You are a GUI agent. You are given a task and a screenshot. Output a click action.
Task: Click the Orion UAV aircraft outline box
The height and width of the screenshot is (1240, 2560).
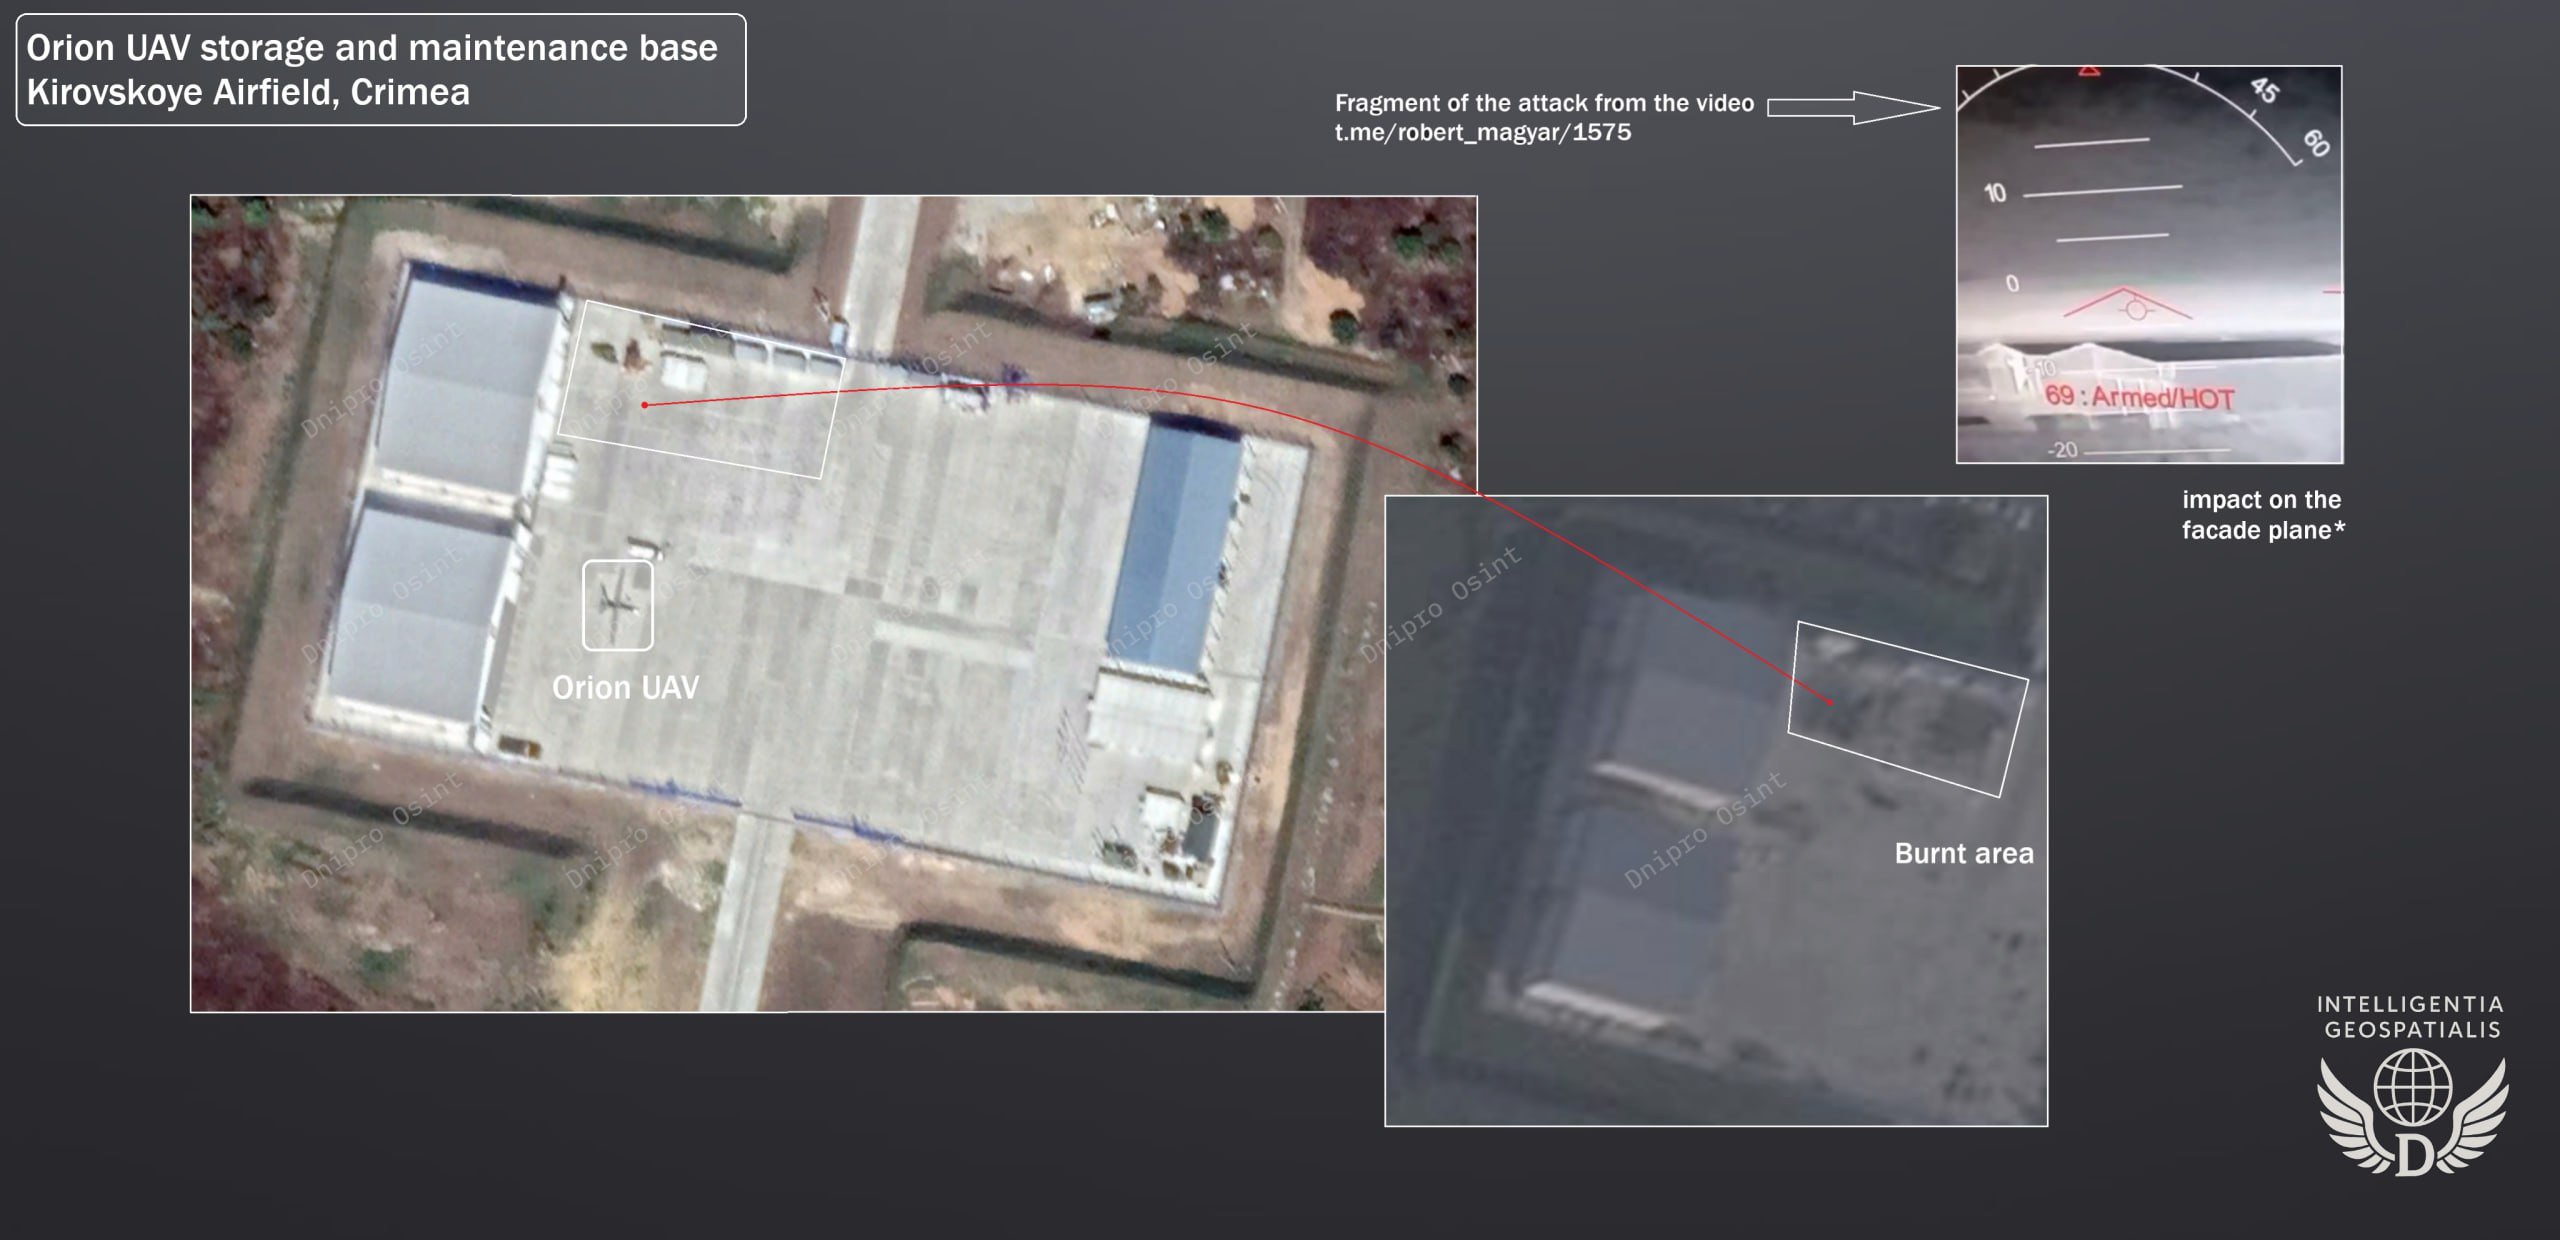pyautogui.click(x=618, y=605)
